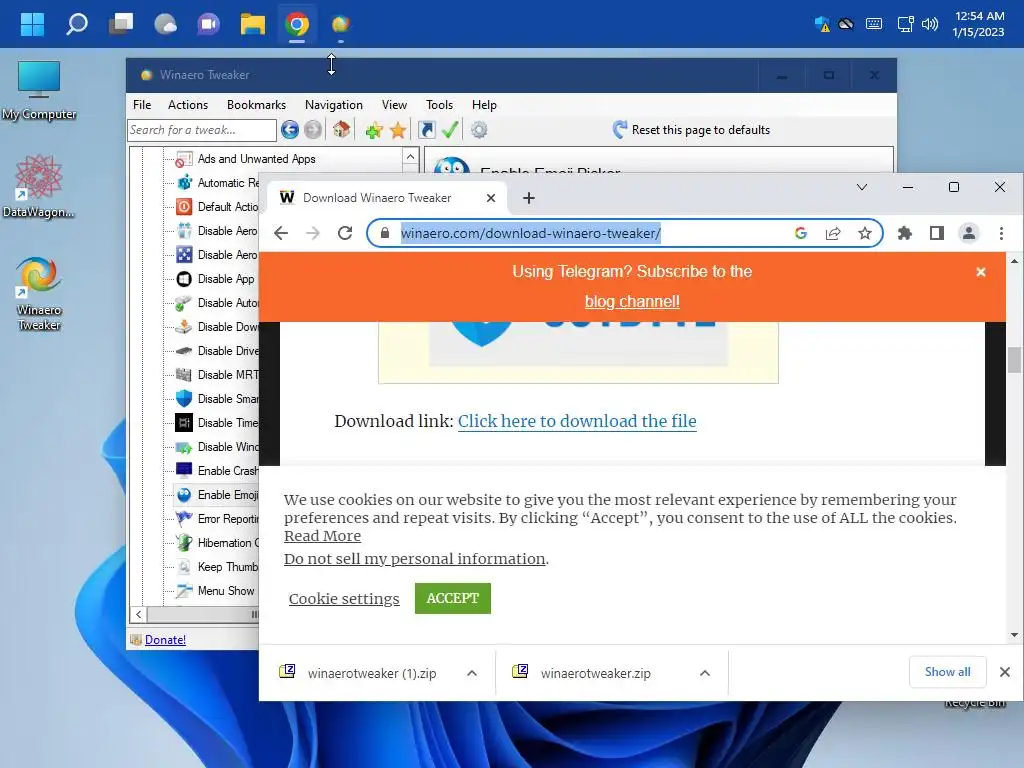
Task: Click the shortcut arrow icon in the Winaero toolbar
Action: (426, 130)
